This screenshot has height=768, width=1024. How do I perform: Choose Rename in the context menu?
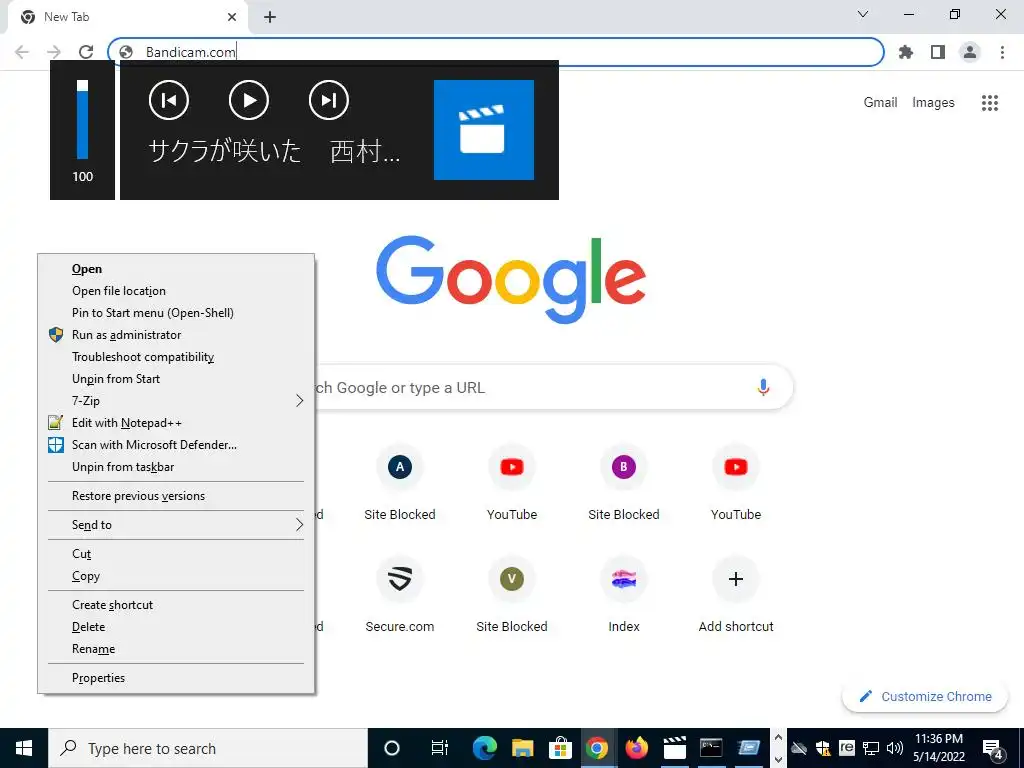(176, 649)
